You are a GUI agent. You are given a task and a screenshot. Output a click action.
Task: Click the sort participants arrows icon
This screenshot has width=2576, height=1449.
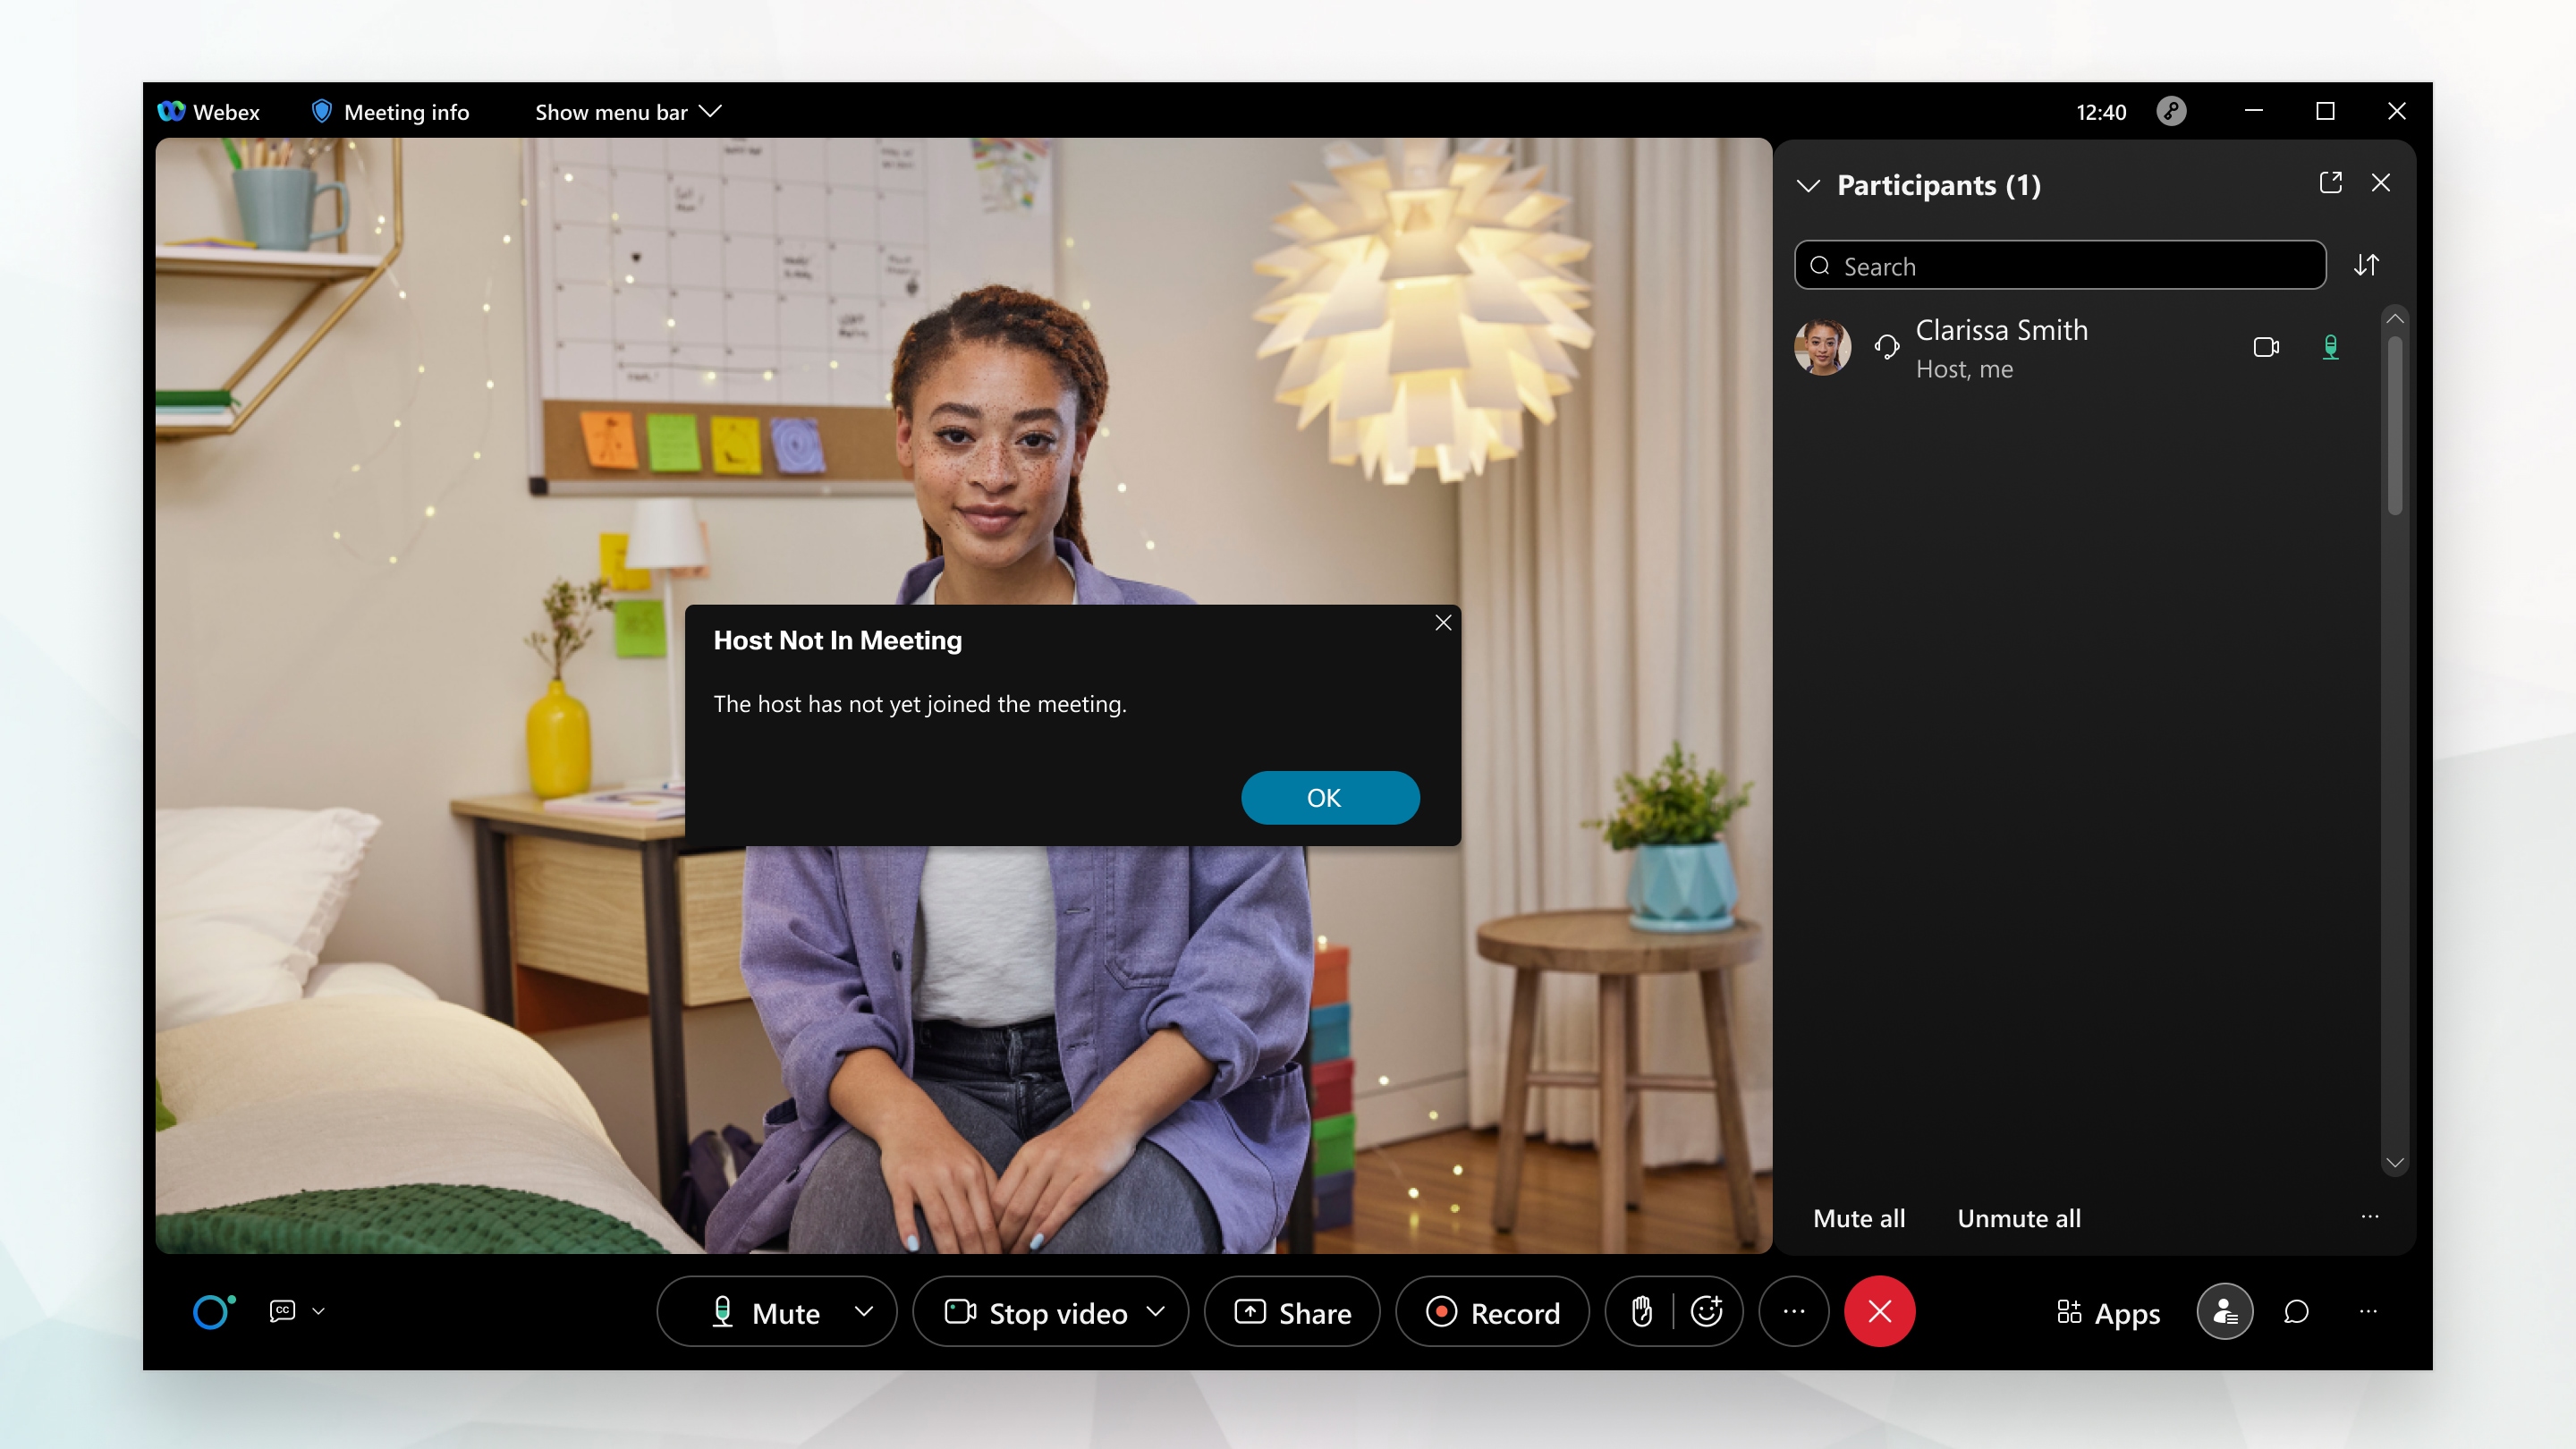(2366, 265)
